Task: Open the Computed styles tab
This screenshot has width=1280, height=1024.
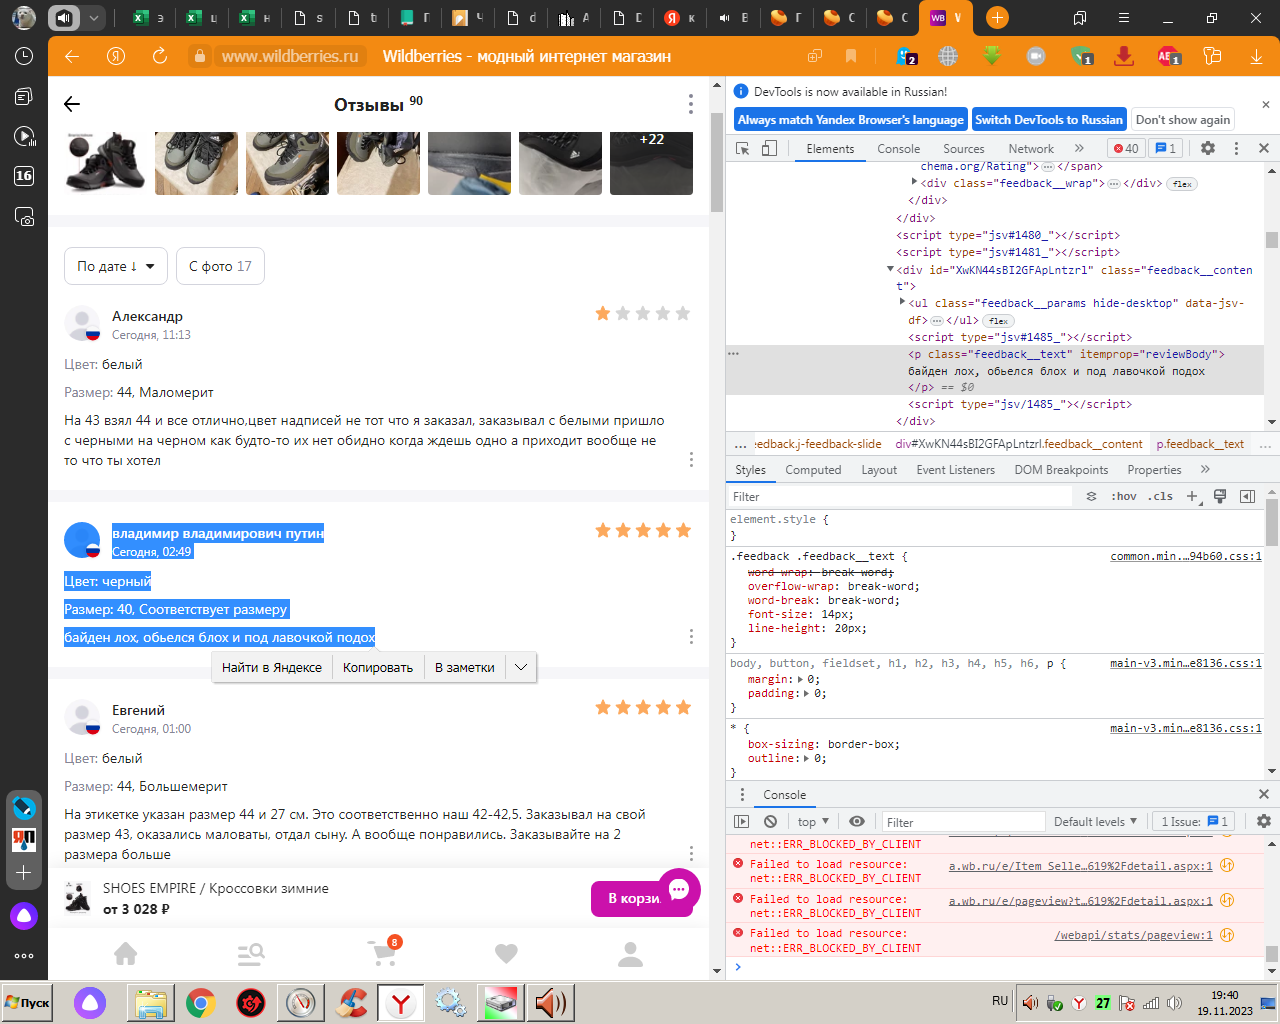Action: click(x=813, y=469)
